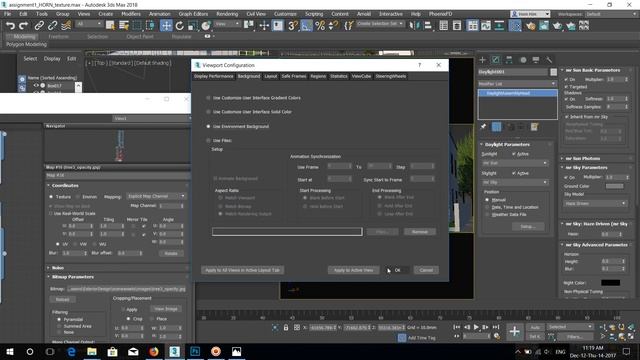Select the Select and Link tool
Screen dimensions: 640x360
click(39, 26)
